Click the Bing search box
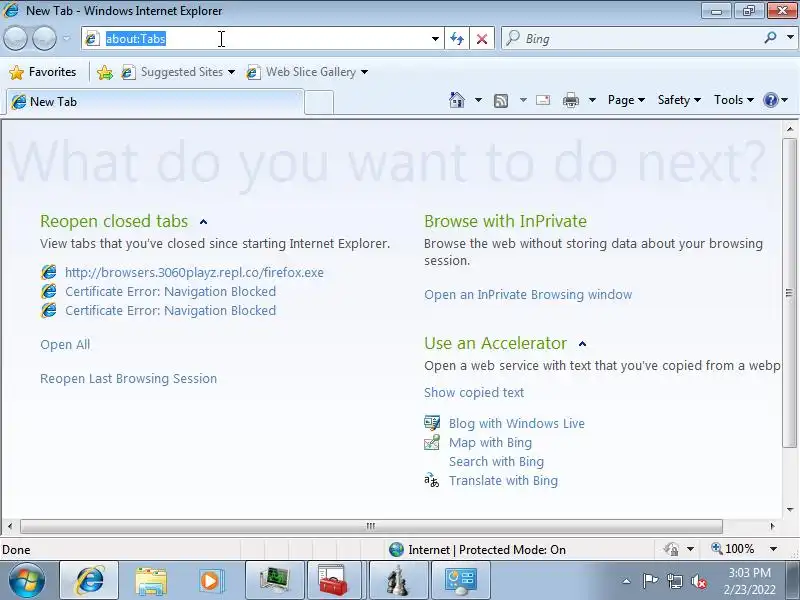800x600 pixels. [633, 39]
